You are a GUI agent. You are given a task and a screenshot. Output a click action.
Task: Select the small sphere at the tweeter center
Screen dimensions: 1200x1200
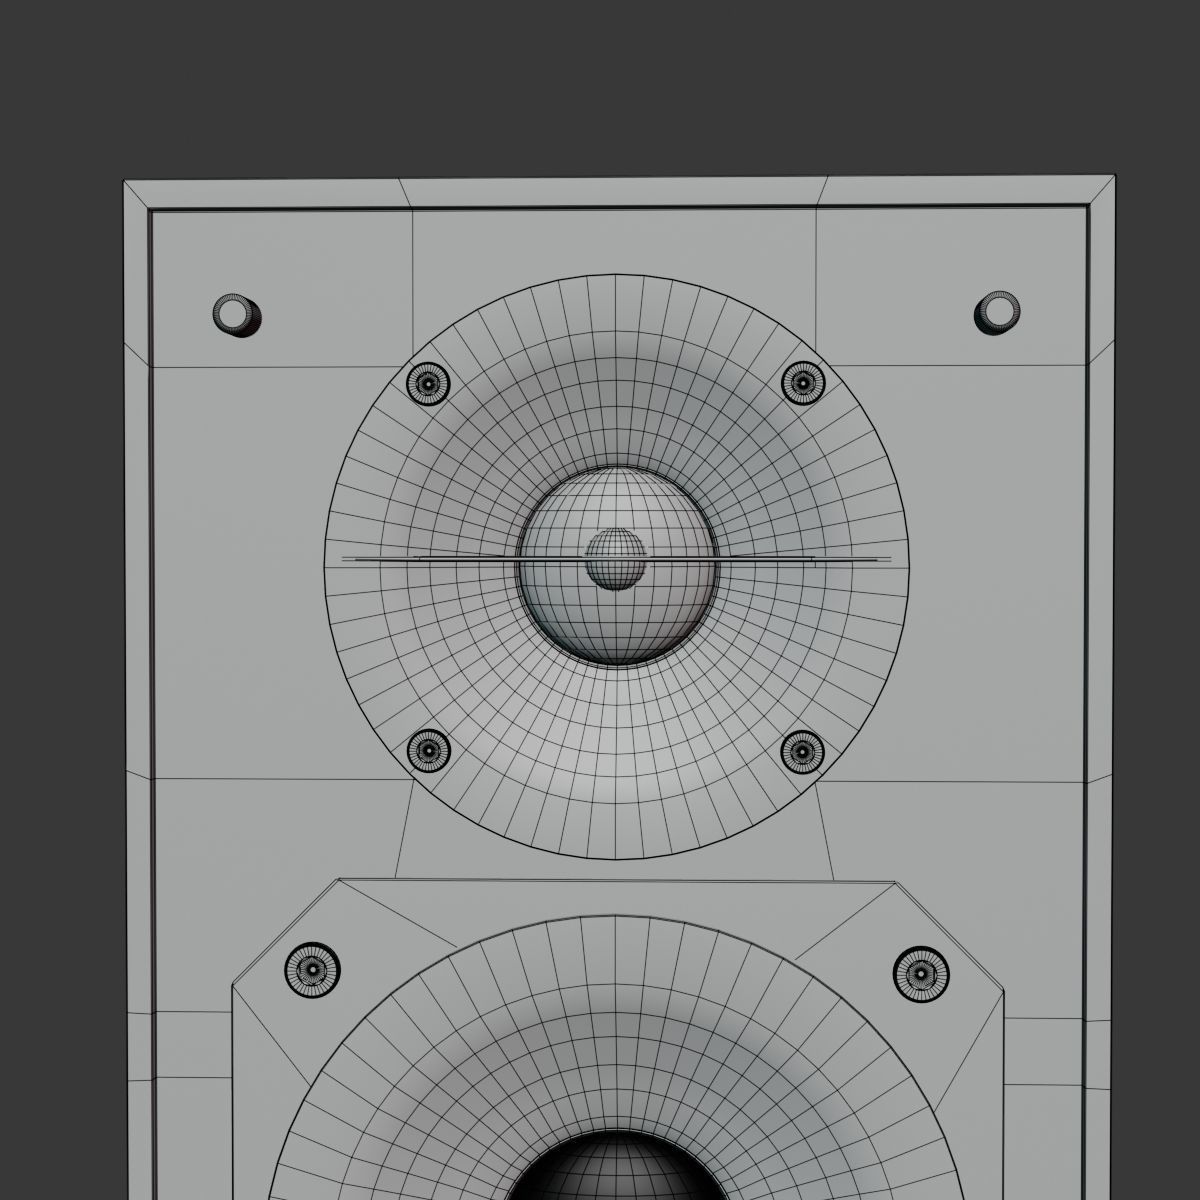[x=615, y=558]
